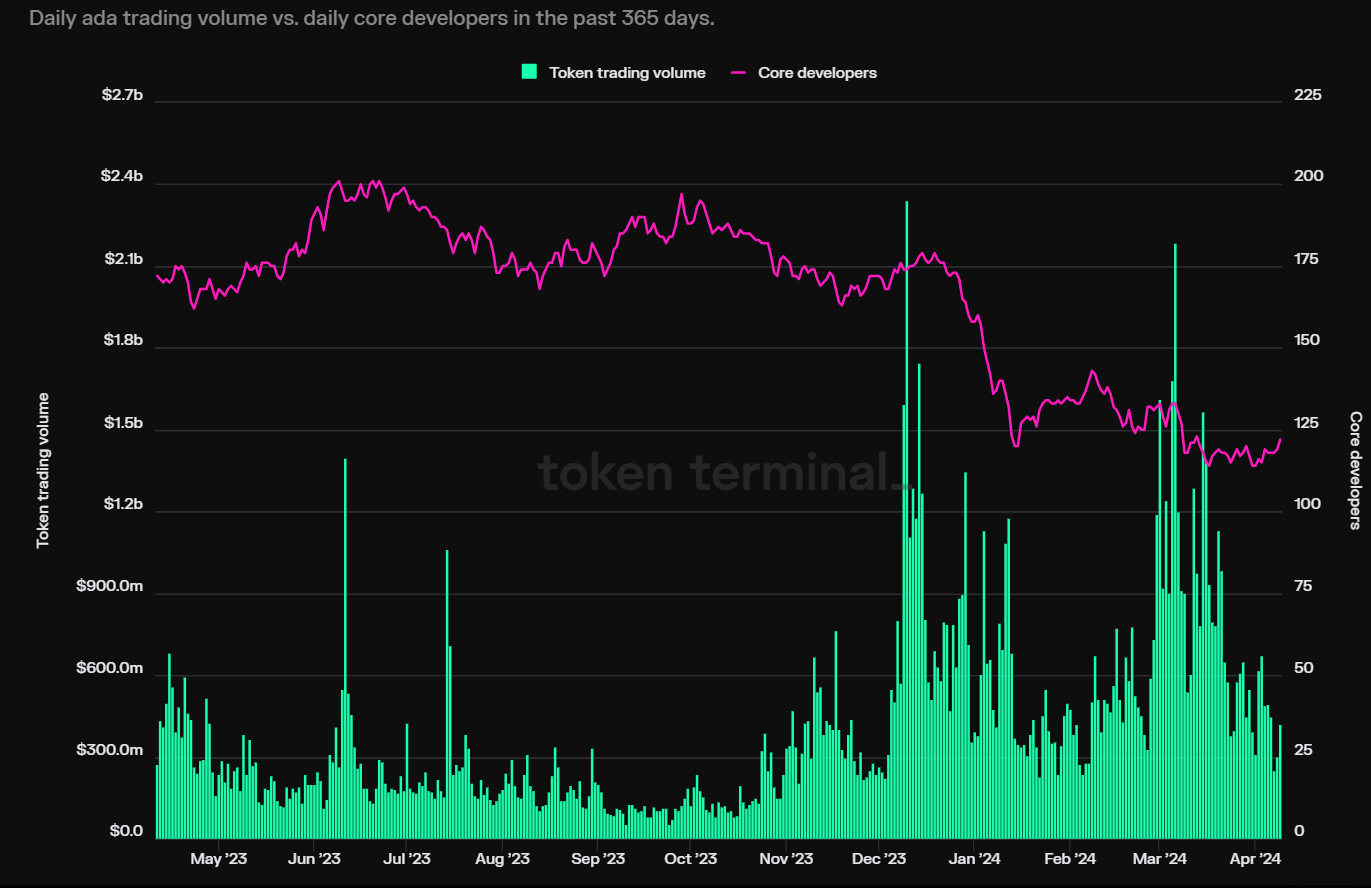Click the 150 developers axis value
The width and height of the screenshot is (1371, 888).
pos(1307,341)
